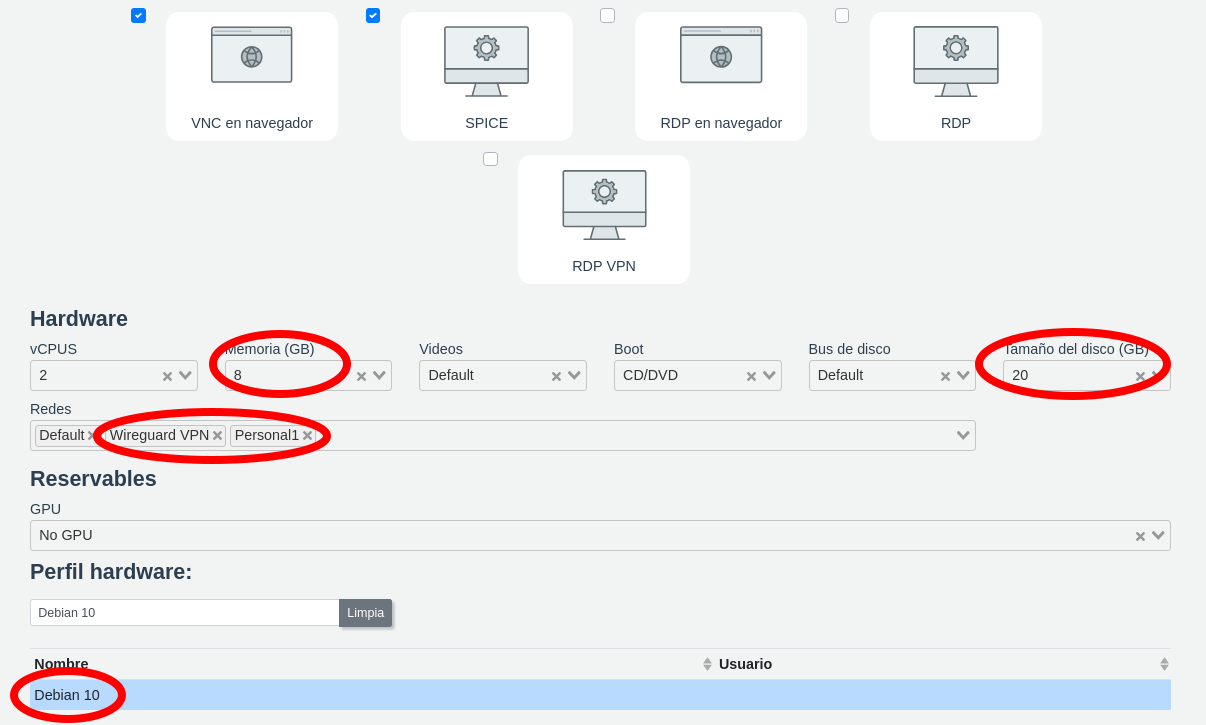Tick the RDP VPN checkbox
1206x725 pixels.
[490, 159]
